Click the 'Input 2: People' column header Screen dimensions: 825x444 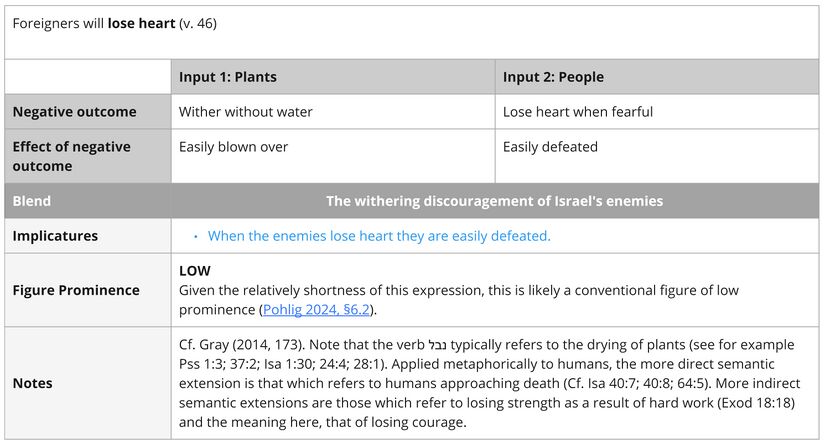click(x=553, y=77)
